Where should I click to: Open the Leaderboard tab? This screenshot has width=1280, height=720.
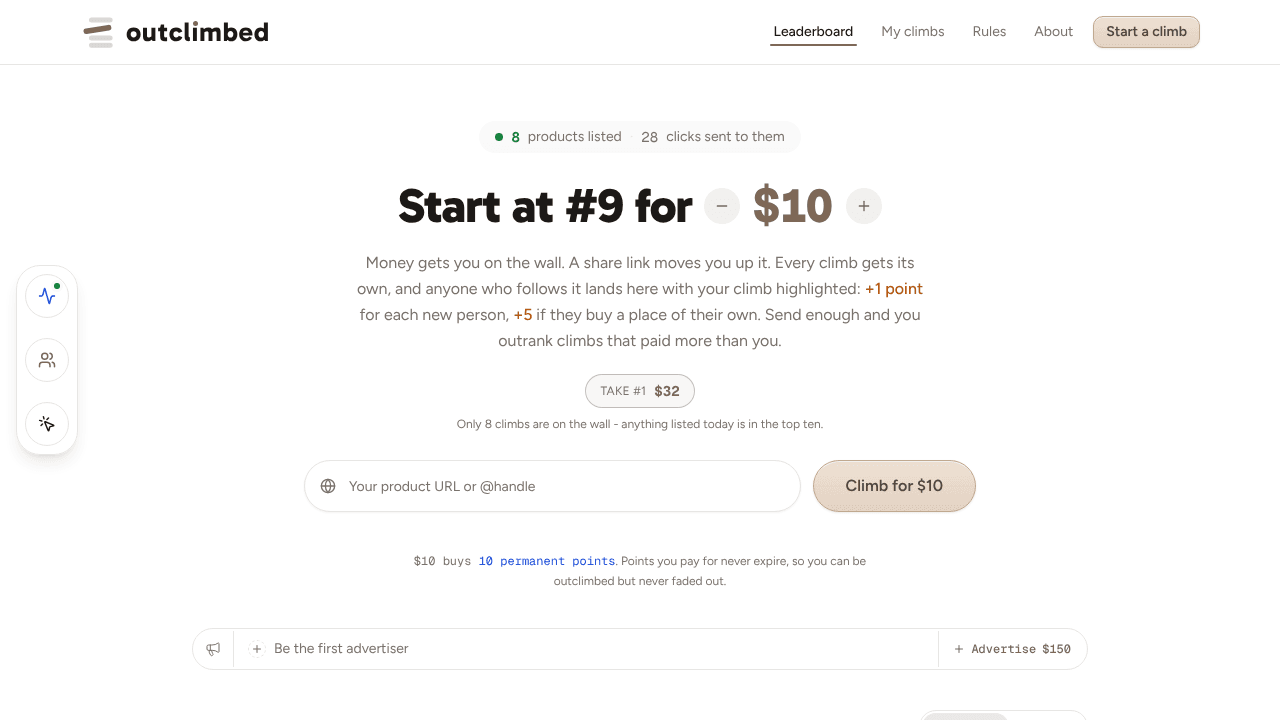tap(813, 32)
